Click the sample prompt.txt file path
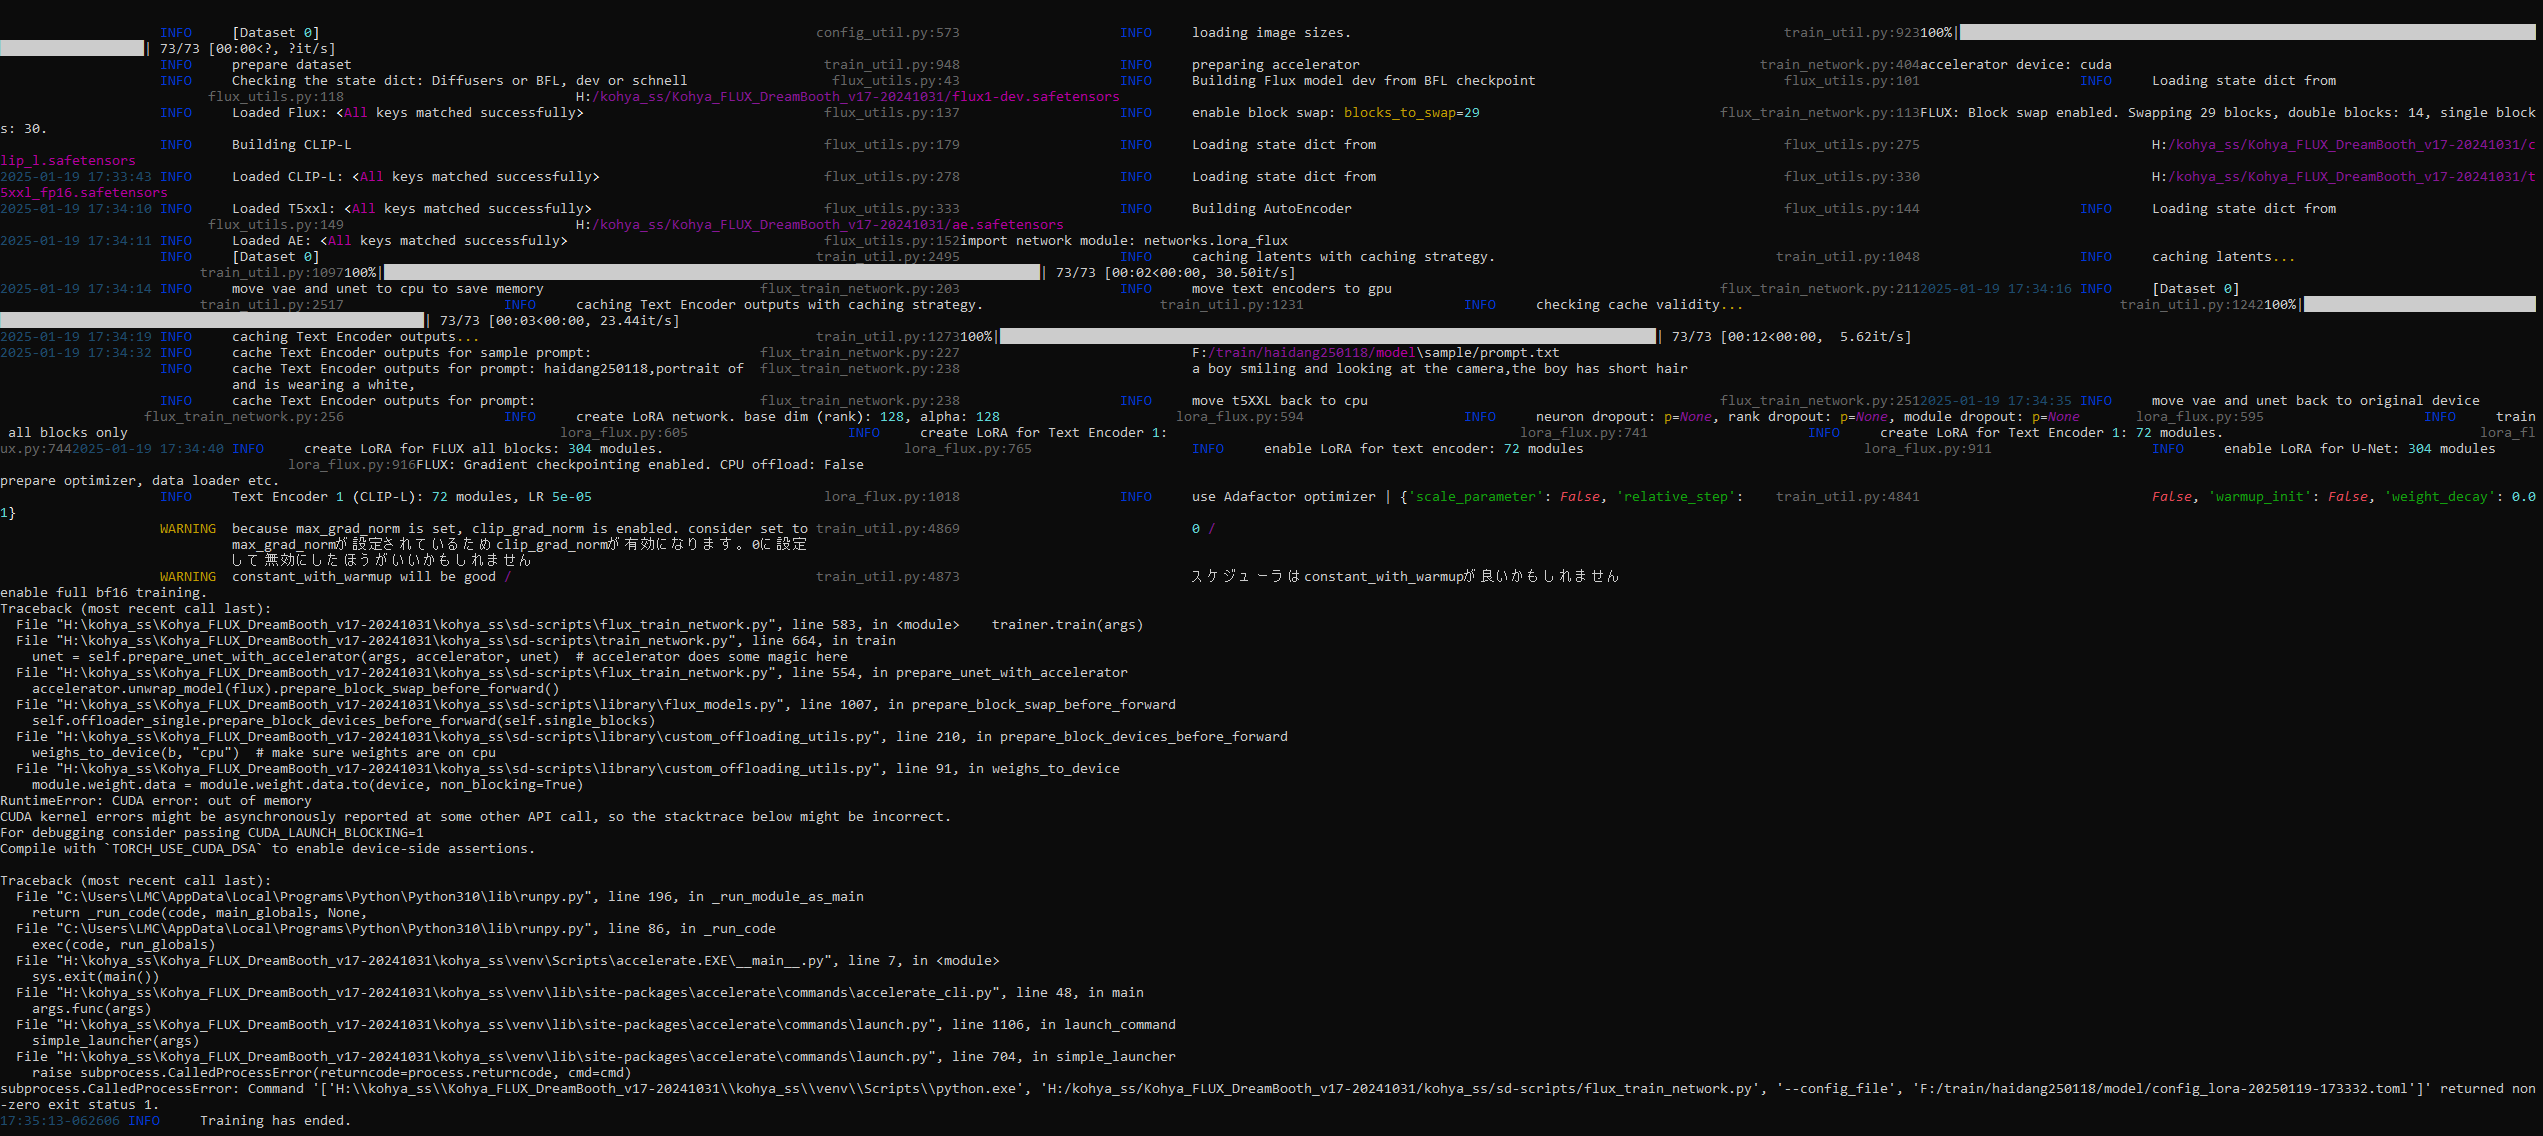 pos(1375,353)
